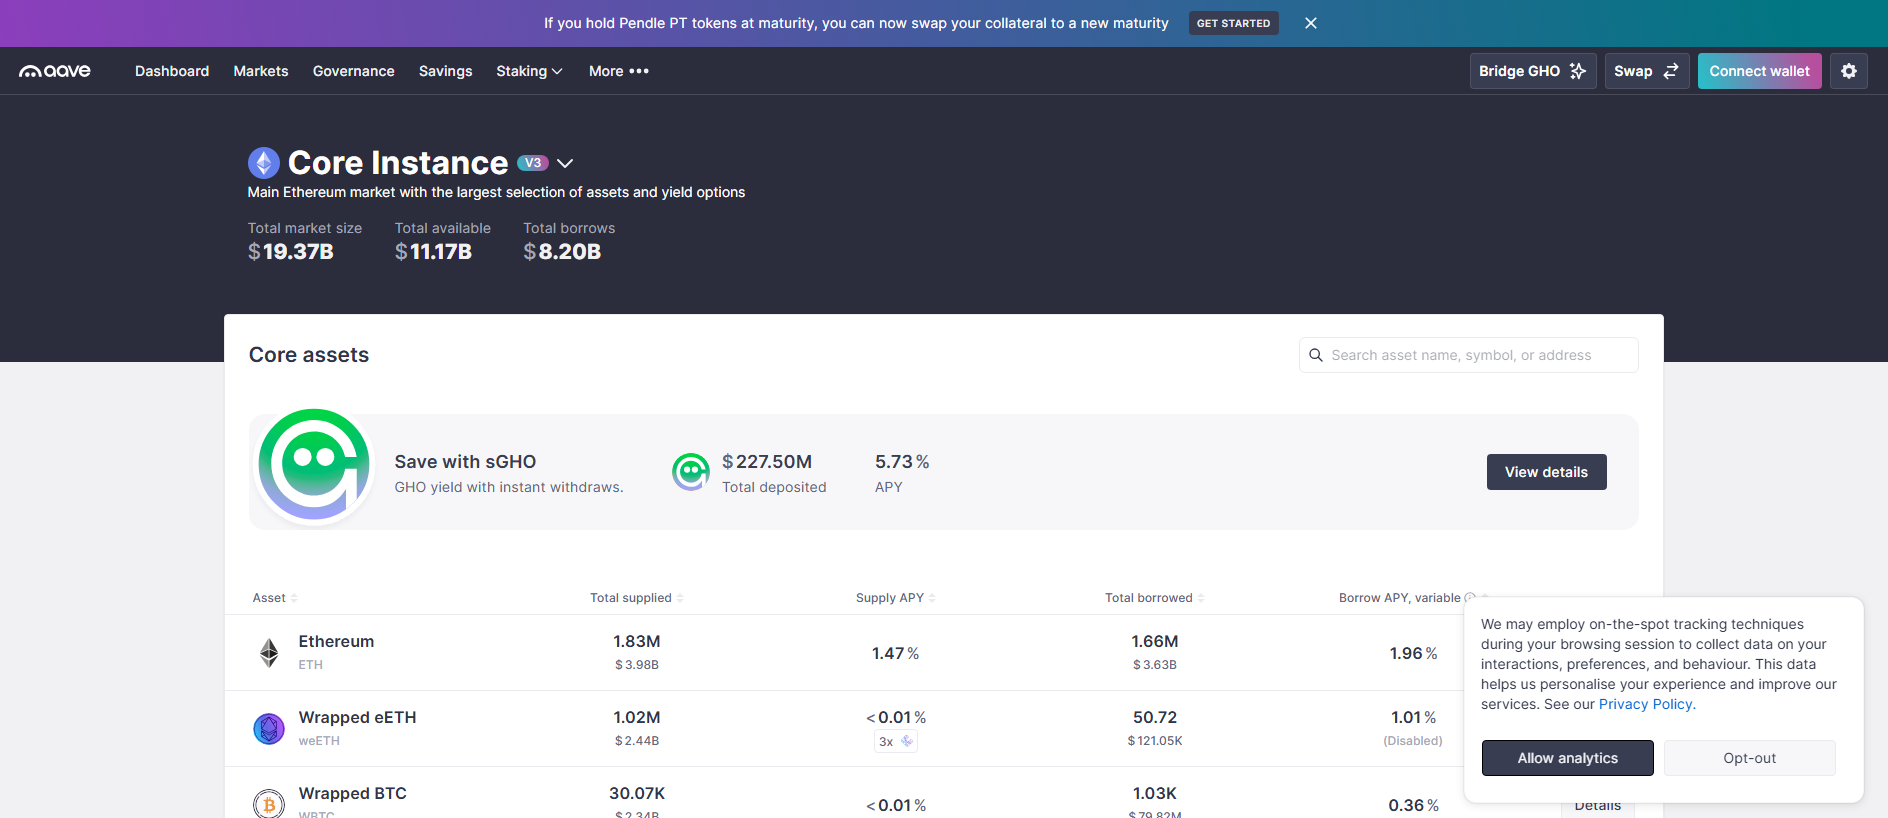Screen dimensions: 1888x818
Task: Click the $19.37B total market size value
Action: [291, 252]
